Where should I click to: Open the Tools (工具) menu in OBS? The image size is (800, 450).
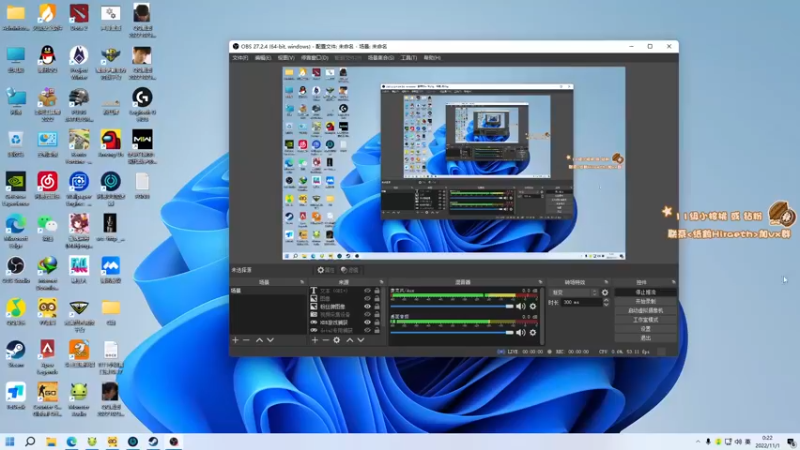point(409,58)
